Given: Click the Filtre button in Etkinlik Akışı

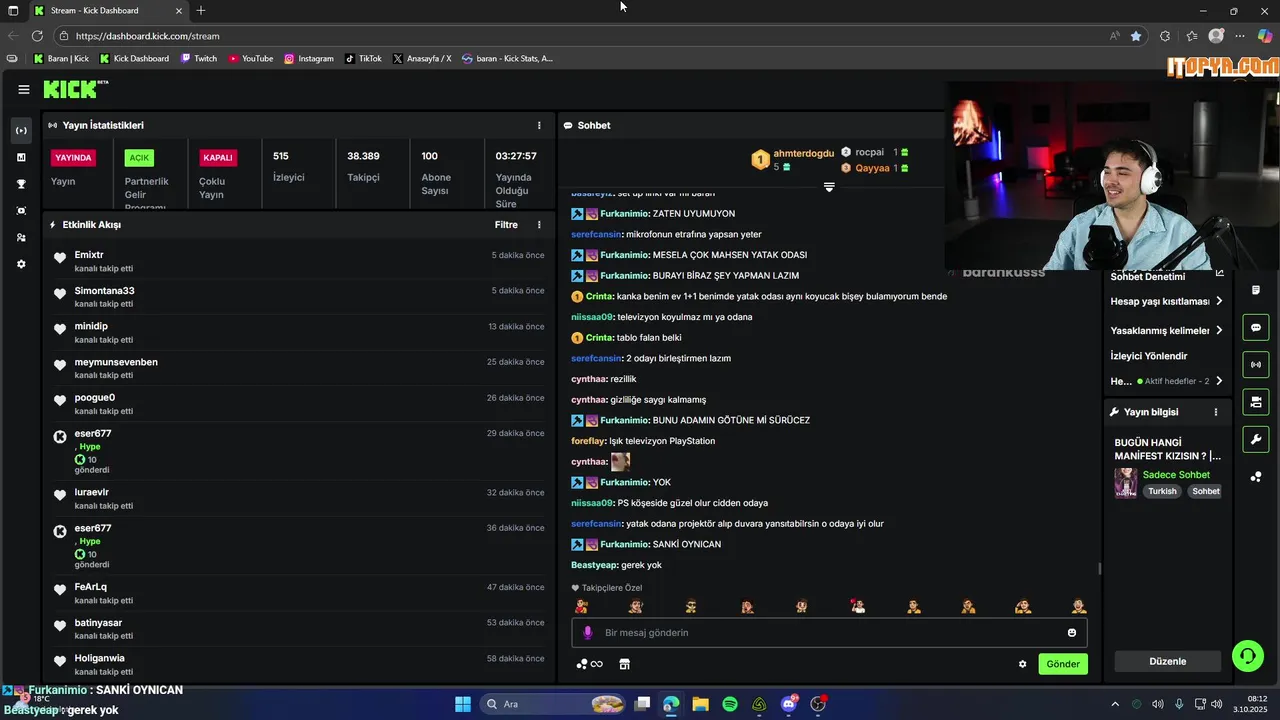Looking at the screenshot, I should [x=506, y=225].
